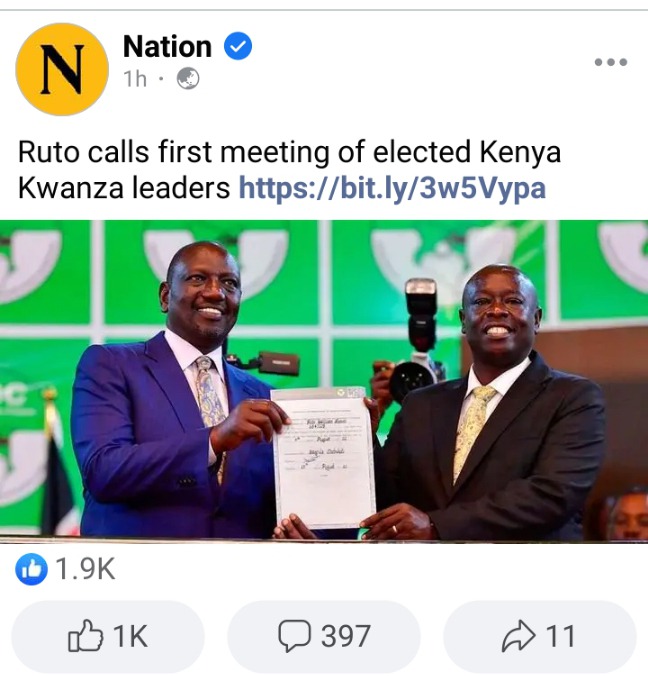Open the 397 comments count
Viewport: 648px width, 676px height.
pos(346,636)
